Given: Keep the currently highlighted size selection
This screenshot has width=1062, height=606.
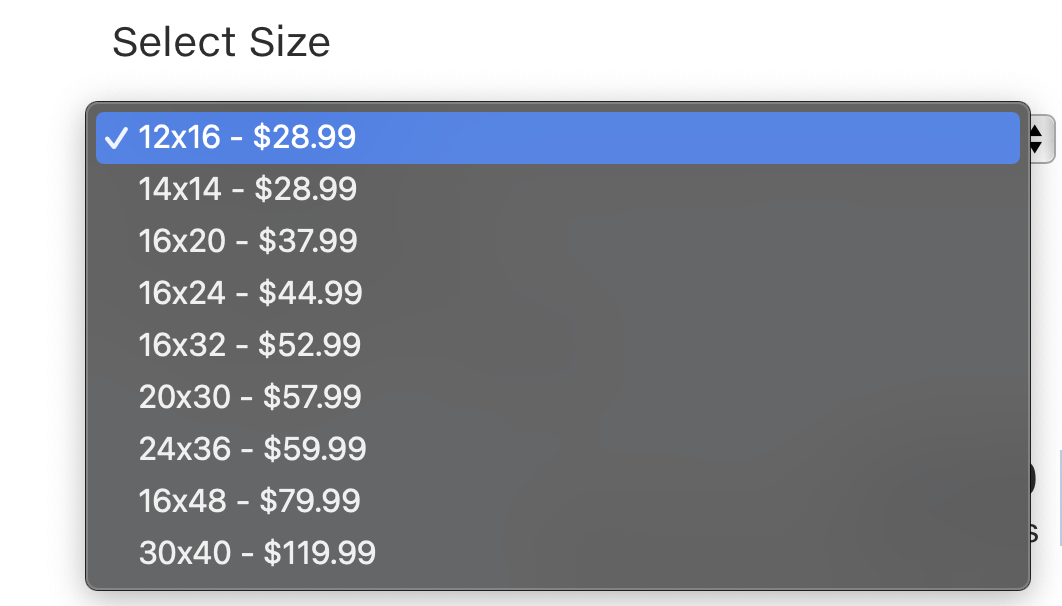Looking at the screenshot, I should pos(557,137).
